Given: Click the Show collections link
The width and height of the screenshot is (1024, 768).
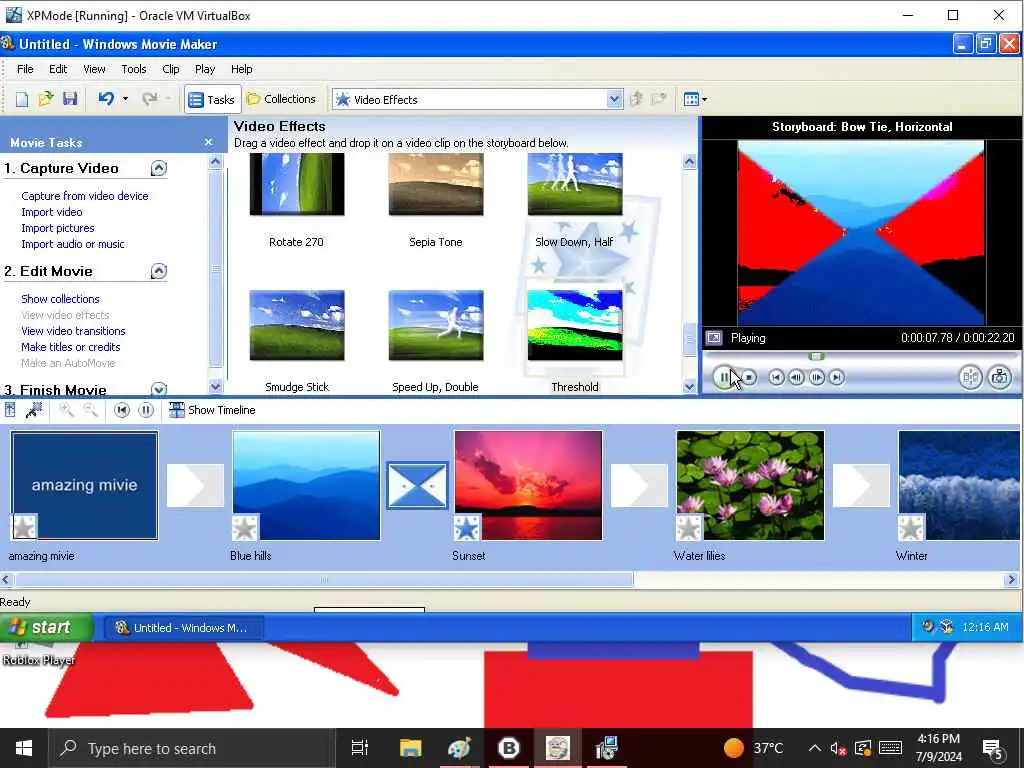Looking at the screenshot, I should [60, 299].
